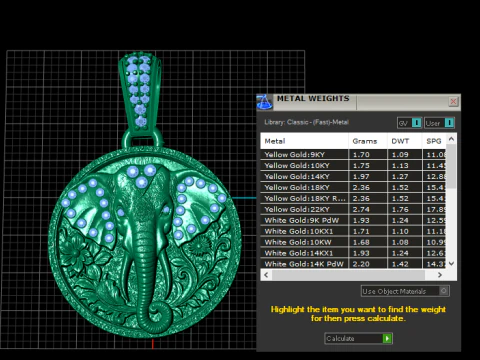Select the Yellow Gold:9KY row
480x360 pixels.
coord(353,154)
